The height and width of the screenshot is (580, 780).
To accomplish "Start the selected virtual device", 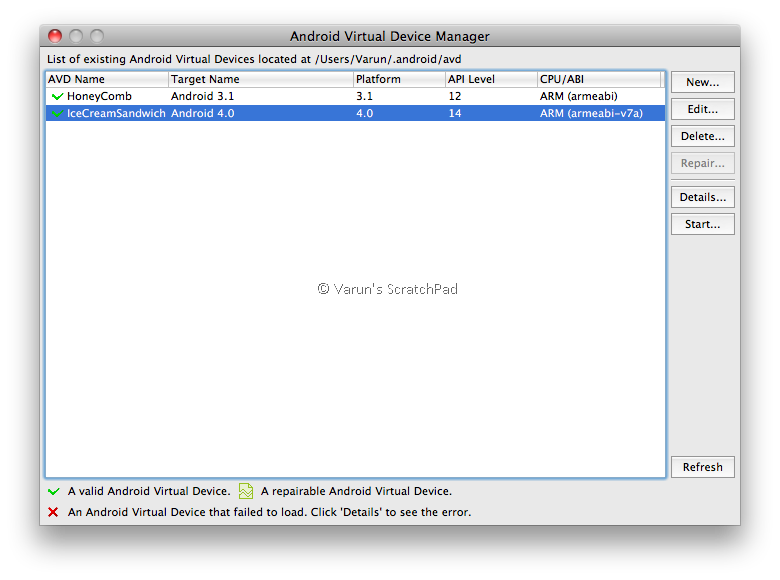I will (x=702, y=224).
